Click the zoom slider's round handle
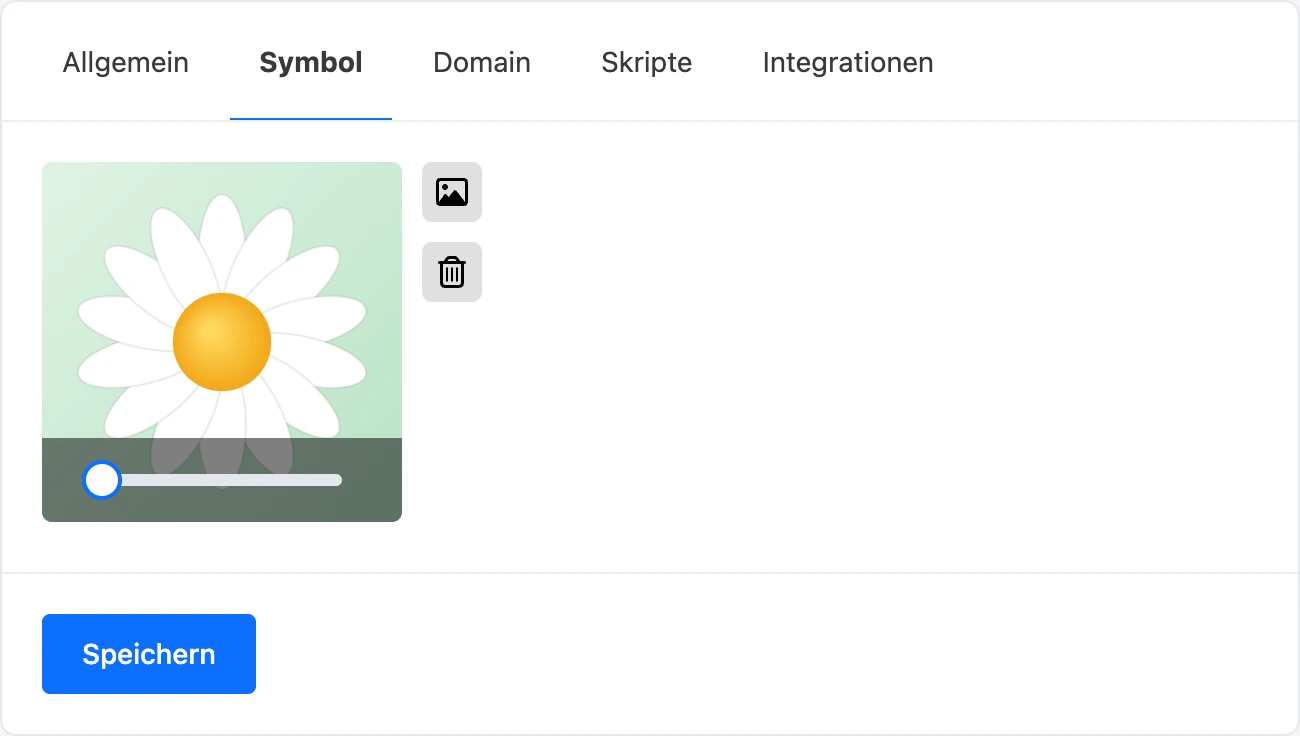 pos(101,480)
